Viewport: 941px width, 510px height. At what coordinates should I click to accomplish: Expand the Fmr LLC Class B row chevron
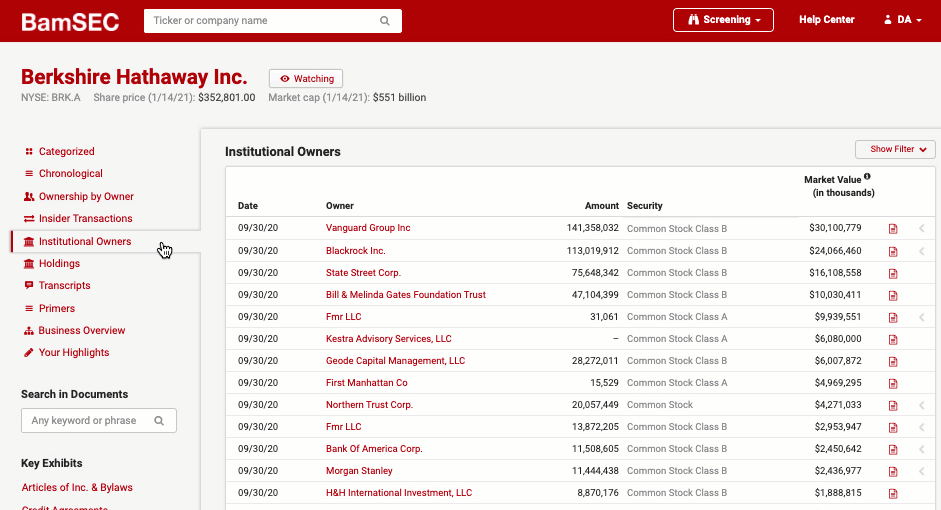pos(922,427)
